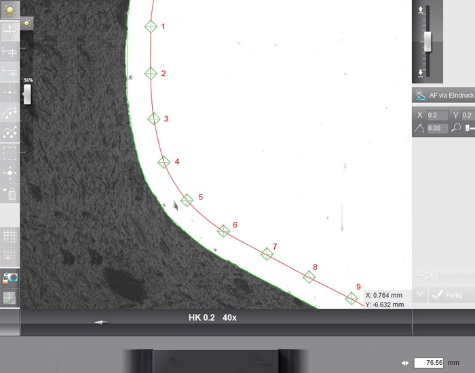Click the white arrow in bottom bar
Screen dimensions: 475x373
coord(101,322)
